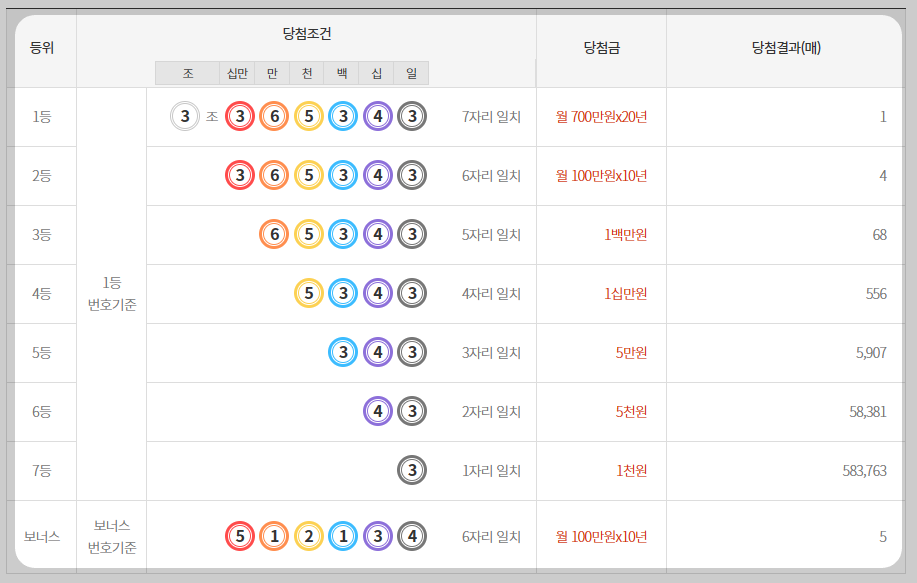Click the 1십만원 prize amount

coord(626,294)
